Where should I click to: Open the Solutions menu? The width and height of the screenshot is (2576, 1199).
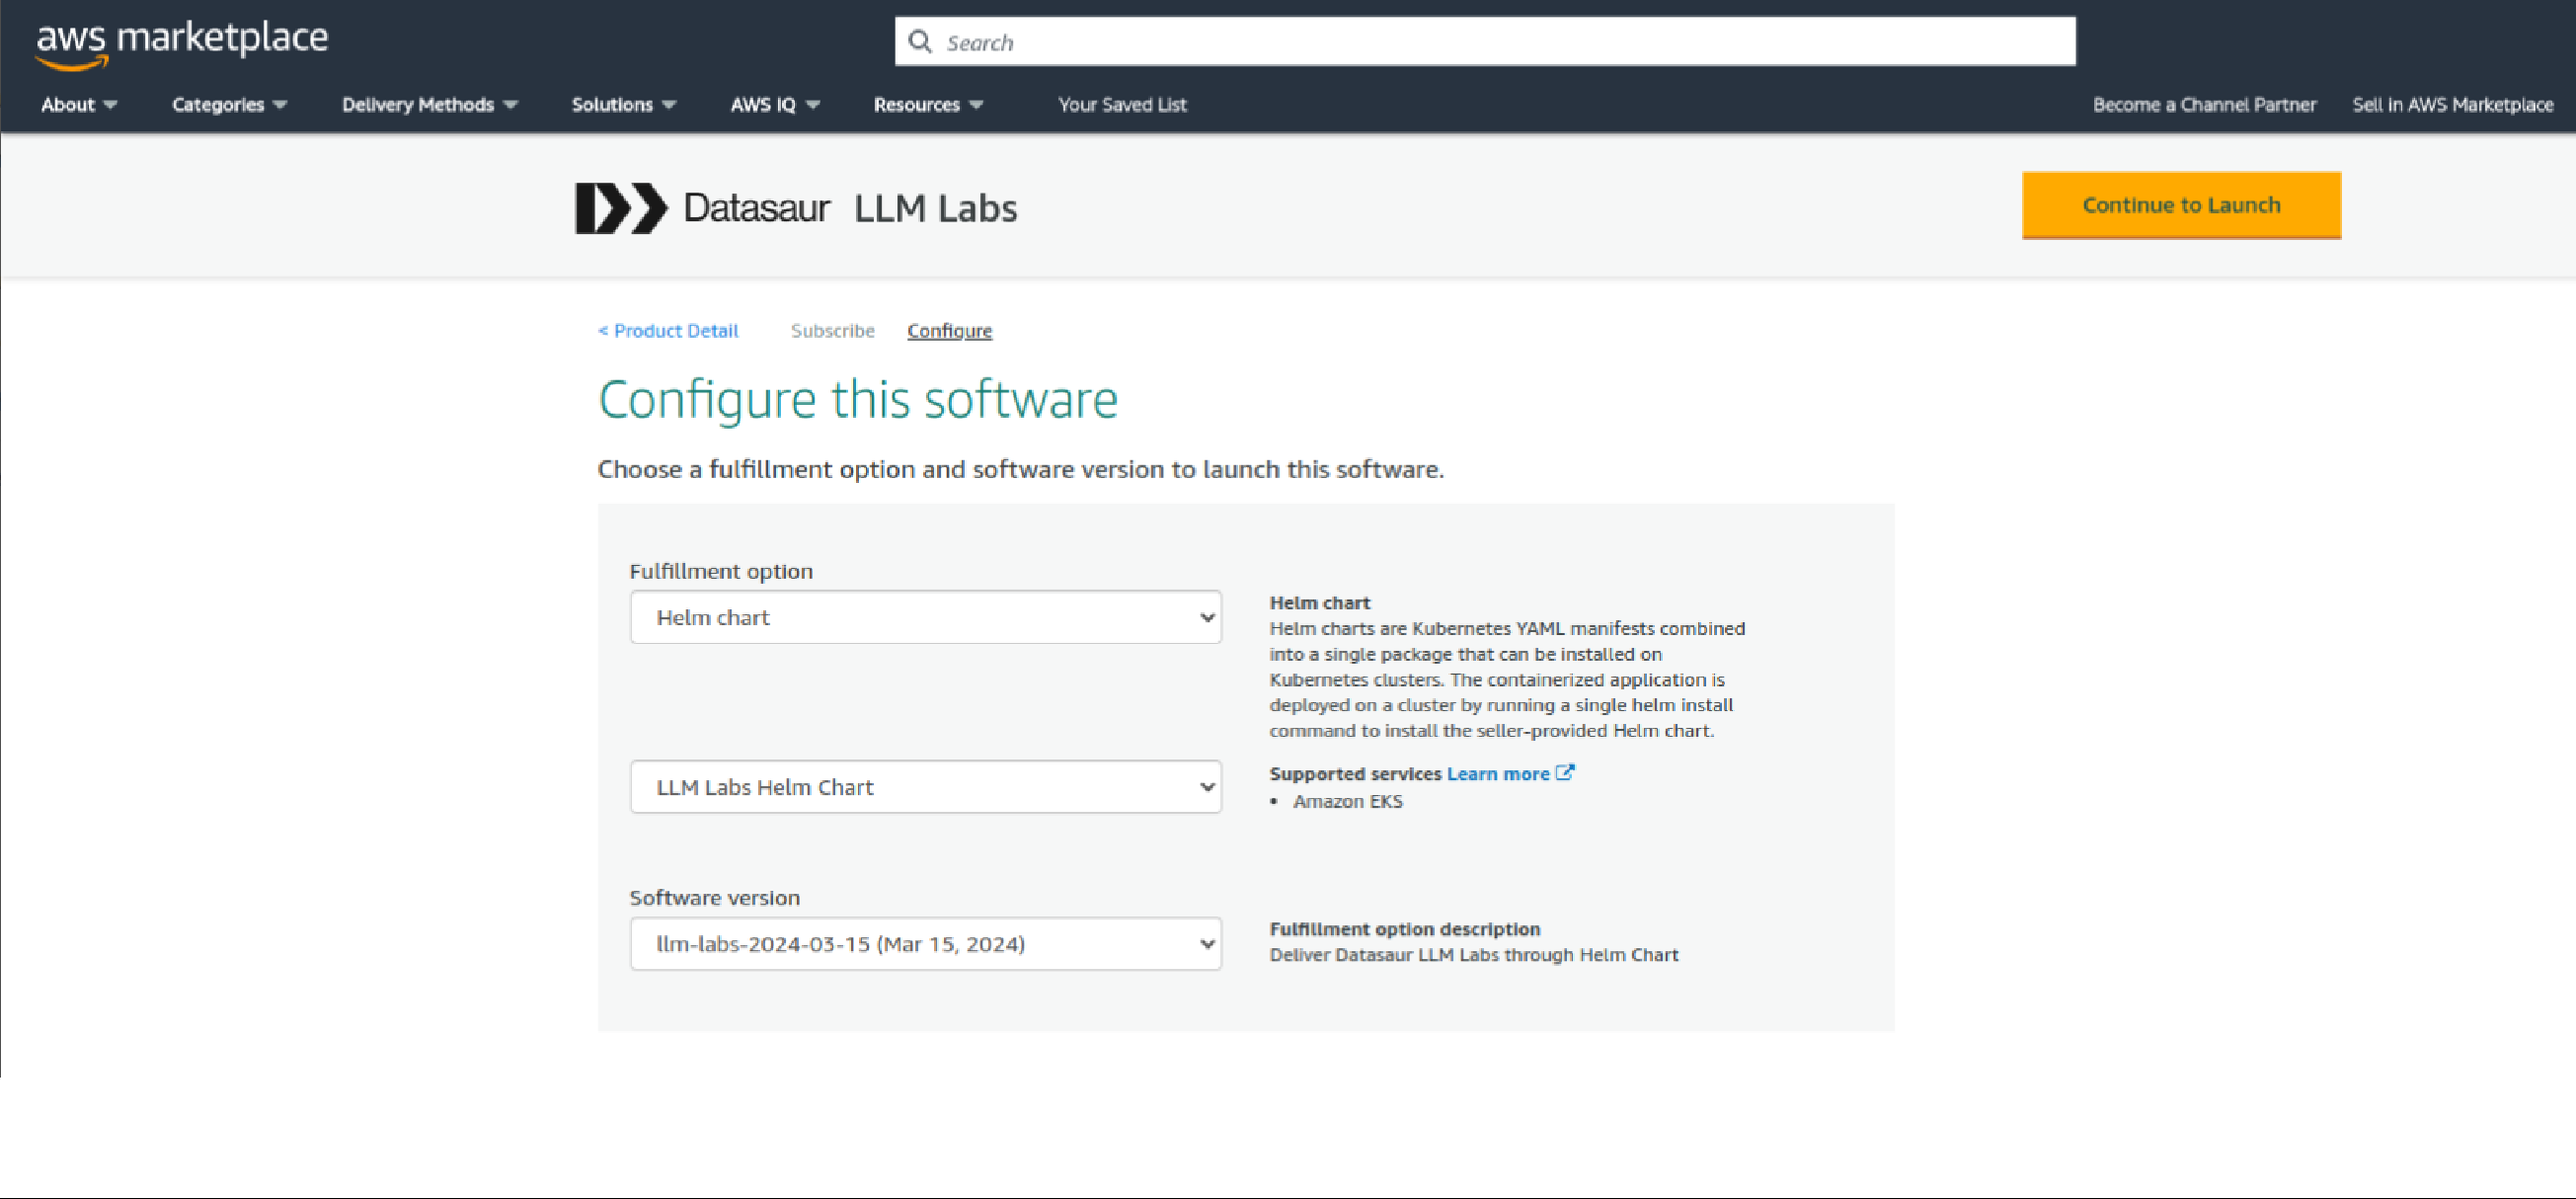[623, 104]
